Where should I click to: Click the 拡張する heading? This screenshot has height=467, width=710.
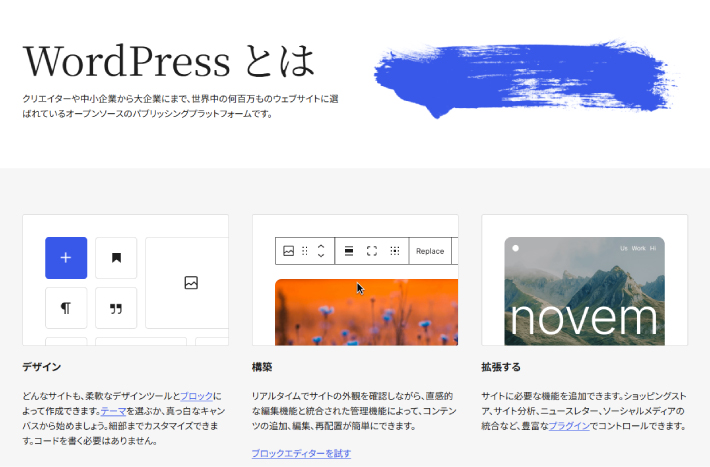(x=501, y=367)
